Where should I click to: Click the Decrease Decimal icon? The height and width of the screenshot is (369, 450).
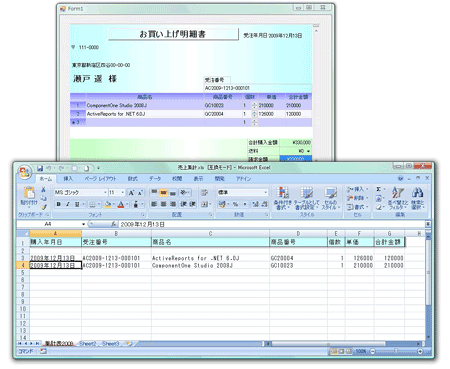pos(264,204)
